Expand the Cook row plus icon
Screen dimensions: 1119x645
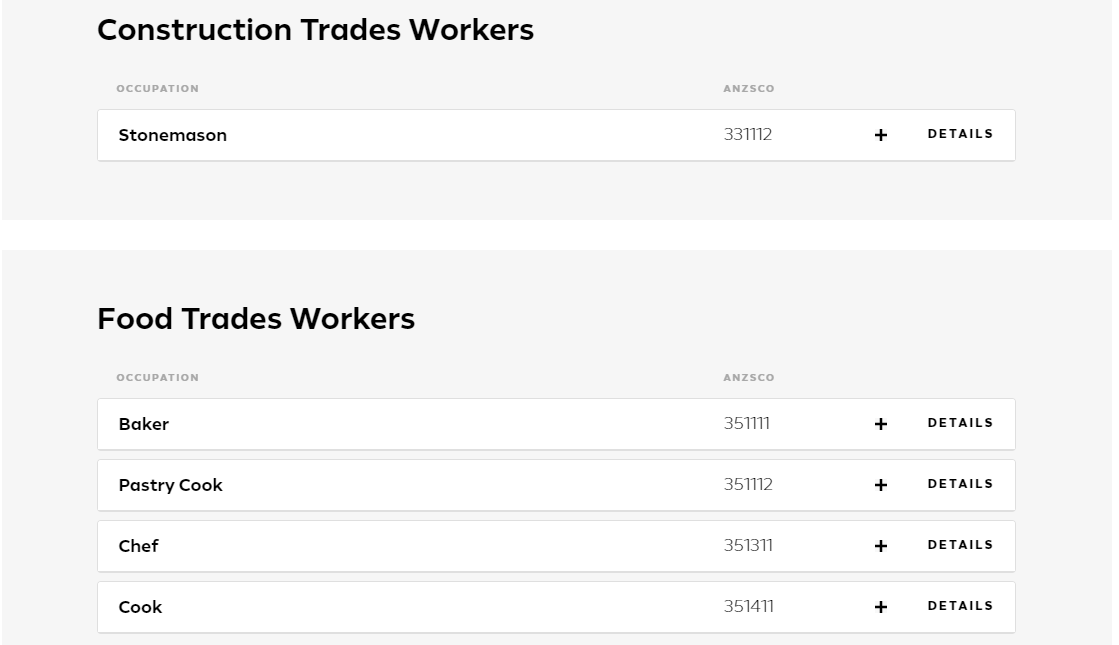click(881, 607)
